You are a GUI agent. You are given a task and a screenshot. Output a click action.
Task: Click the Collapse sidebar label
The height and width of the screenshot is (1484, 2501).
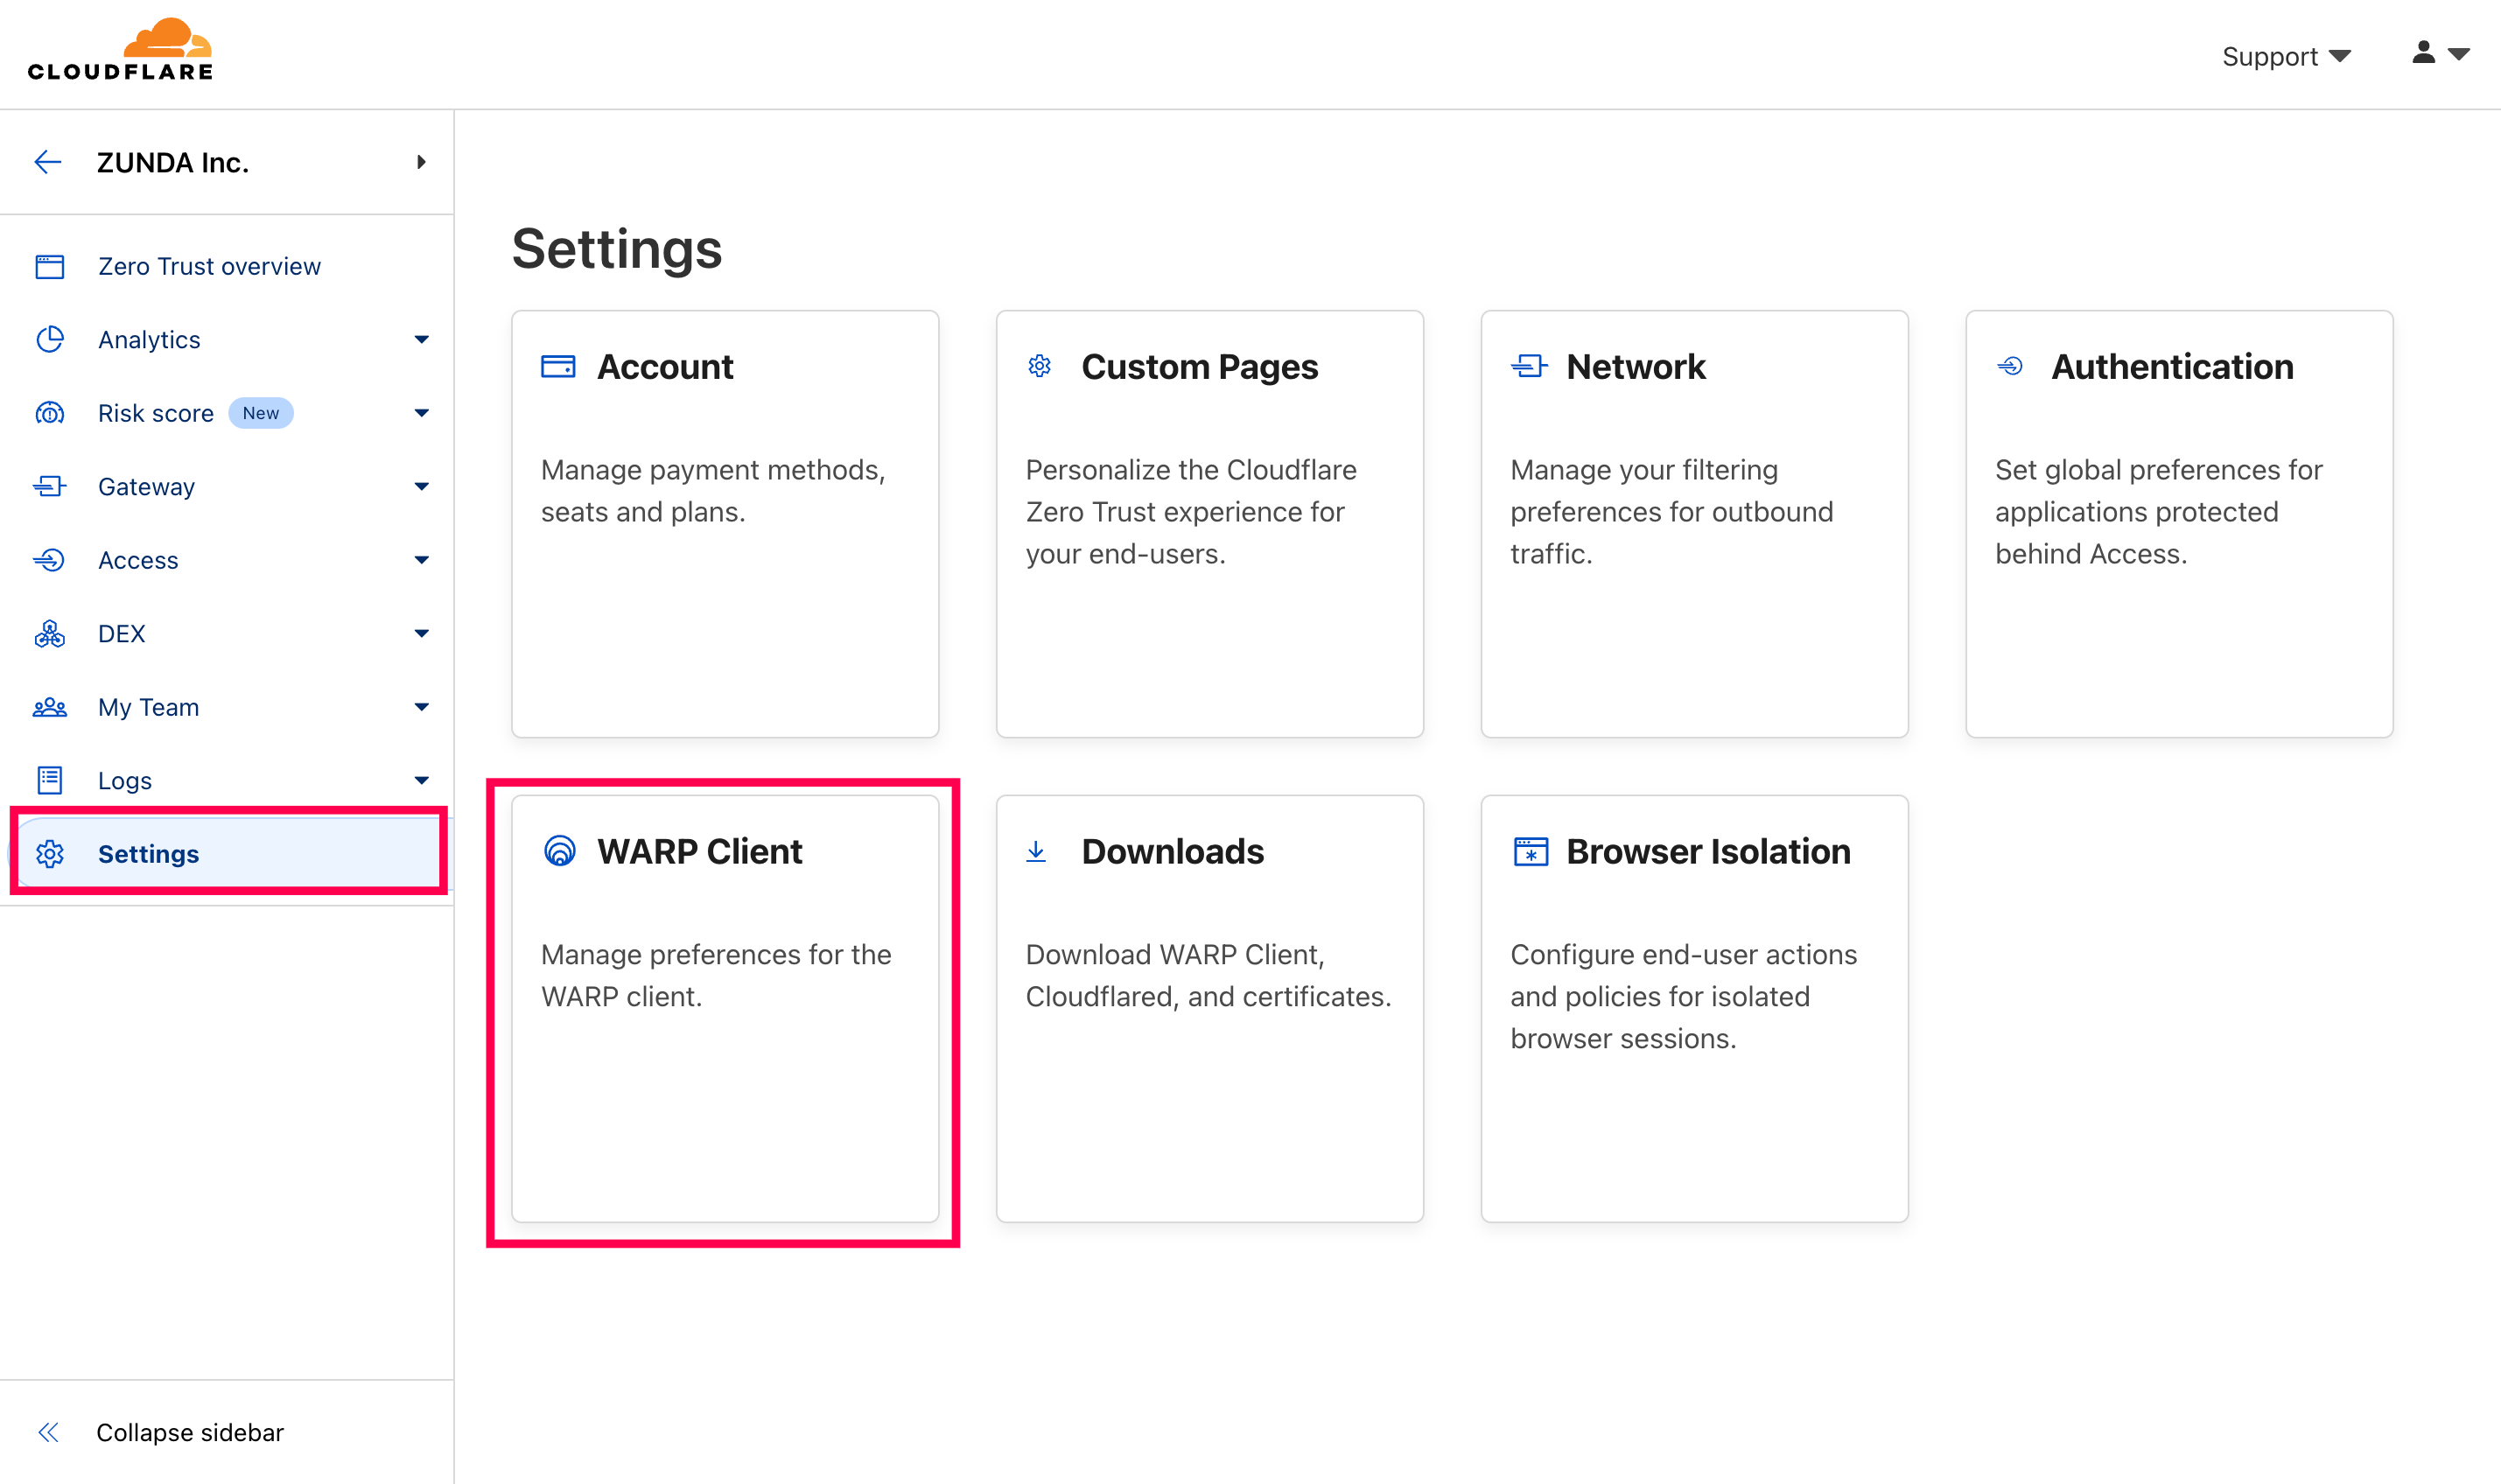(190, 1432)
